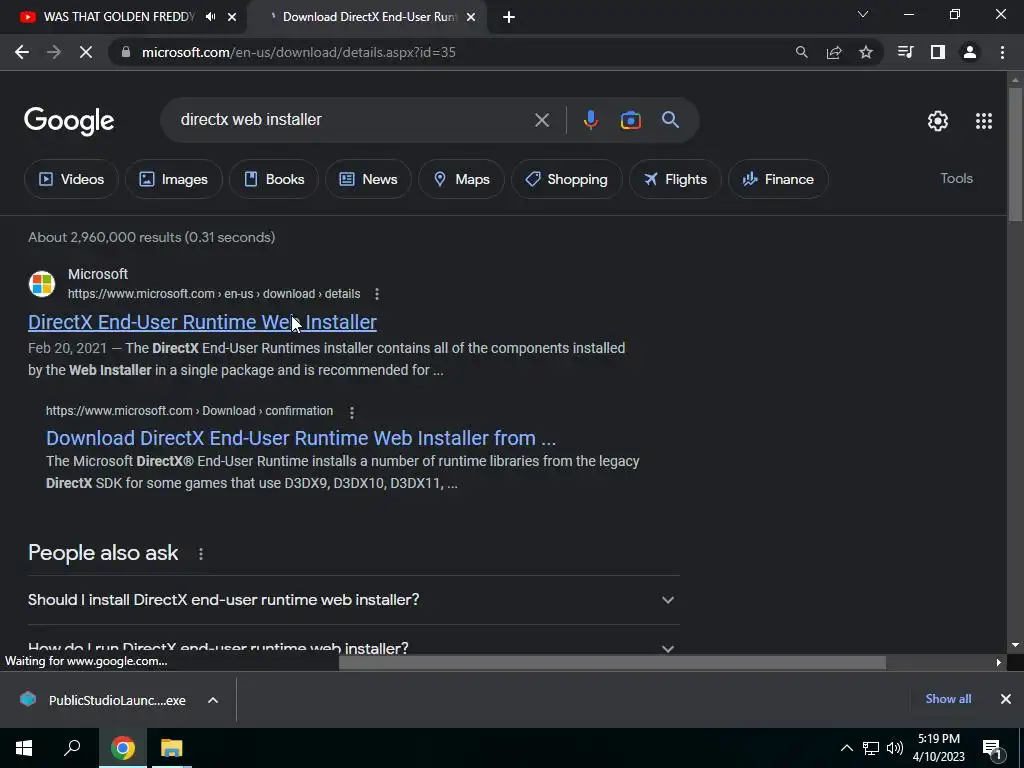This screenshot has width=1024, height=768.
Task: Click the Google search box with directx web installer
Action: click(x=353, y=120)
